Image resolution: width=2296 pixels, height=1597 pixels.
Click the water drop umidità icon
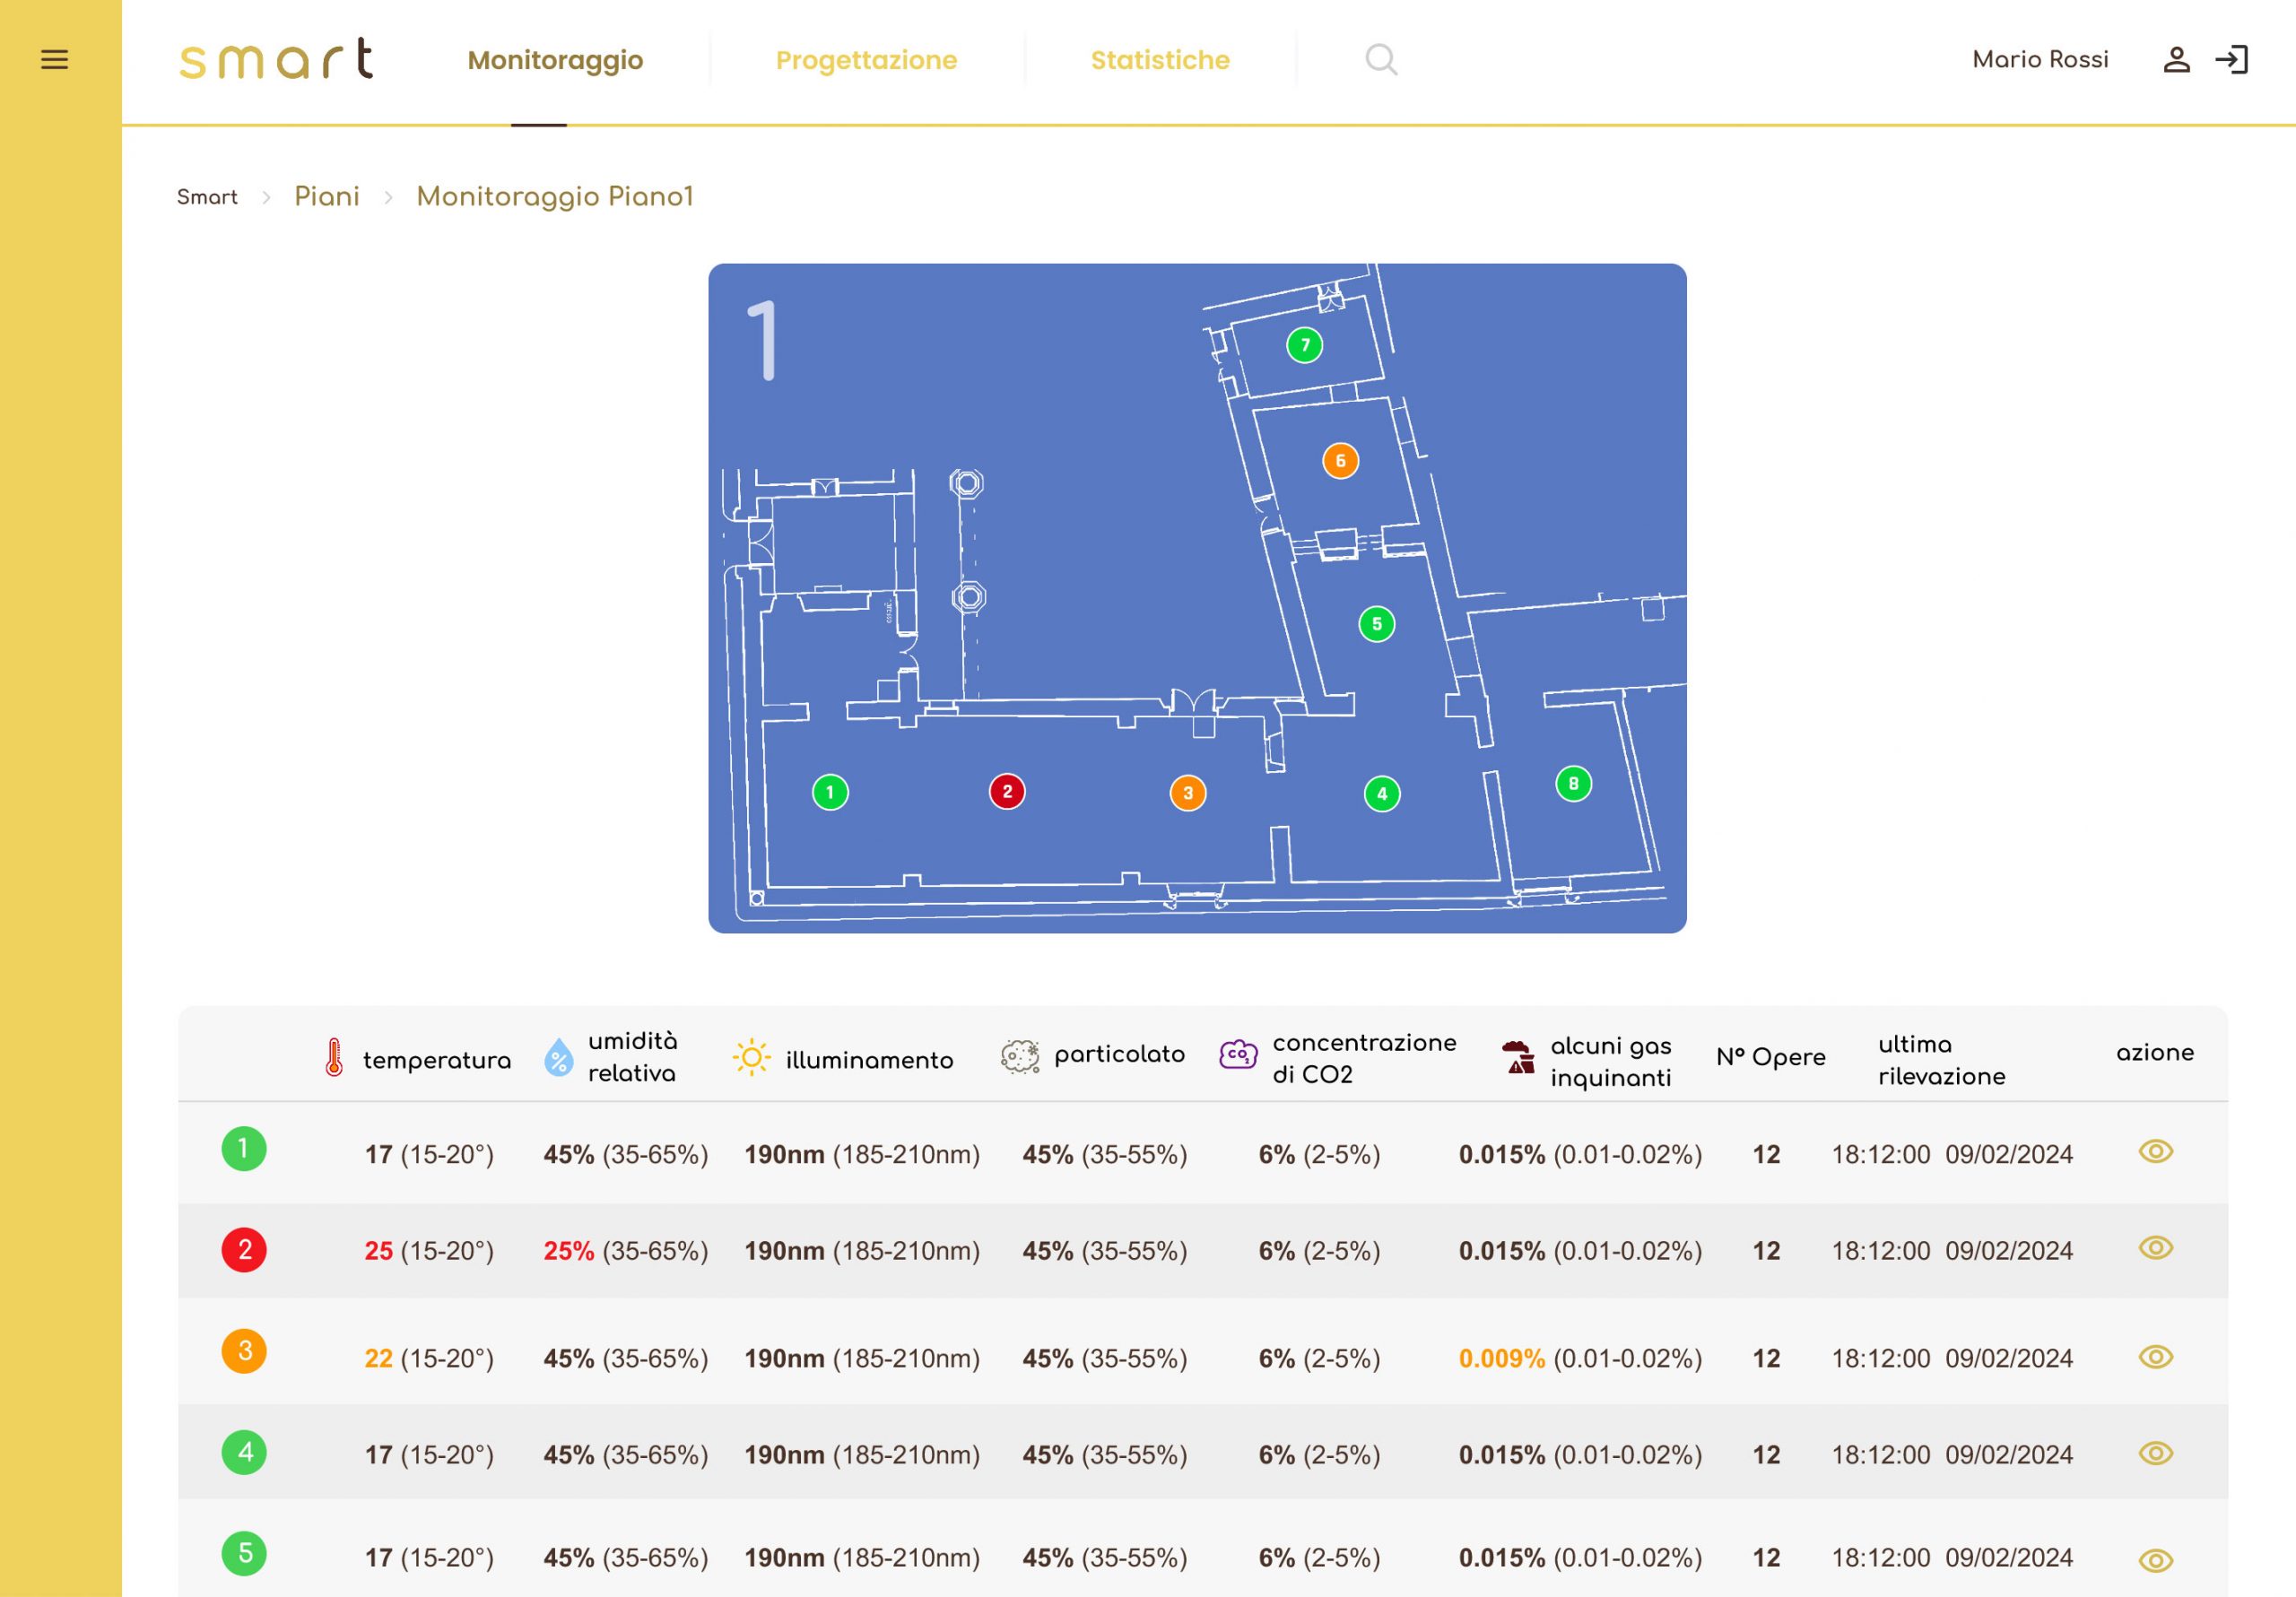click(x=558, y=1057)
